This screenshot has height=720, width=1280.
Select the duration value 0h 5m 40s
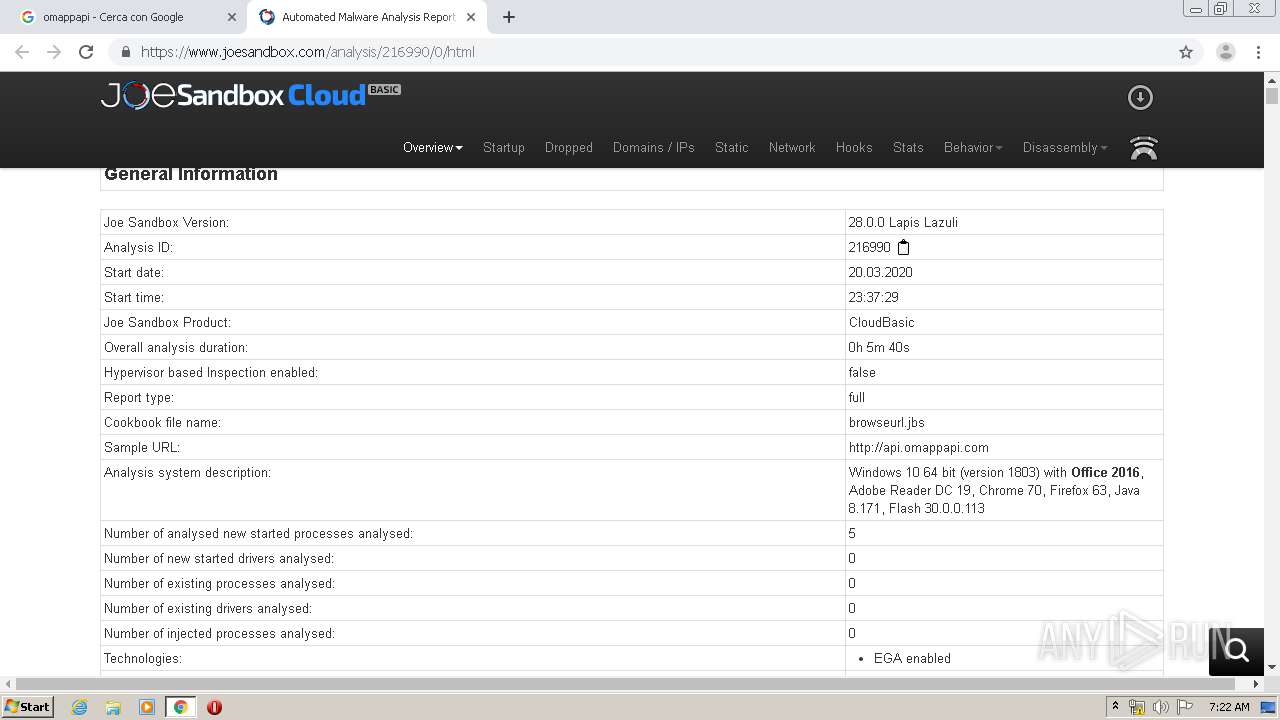tap(878, 347)
